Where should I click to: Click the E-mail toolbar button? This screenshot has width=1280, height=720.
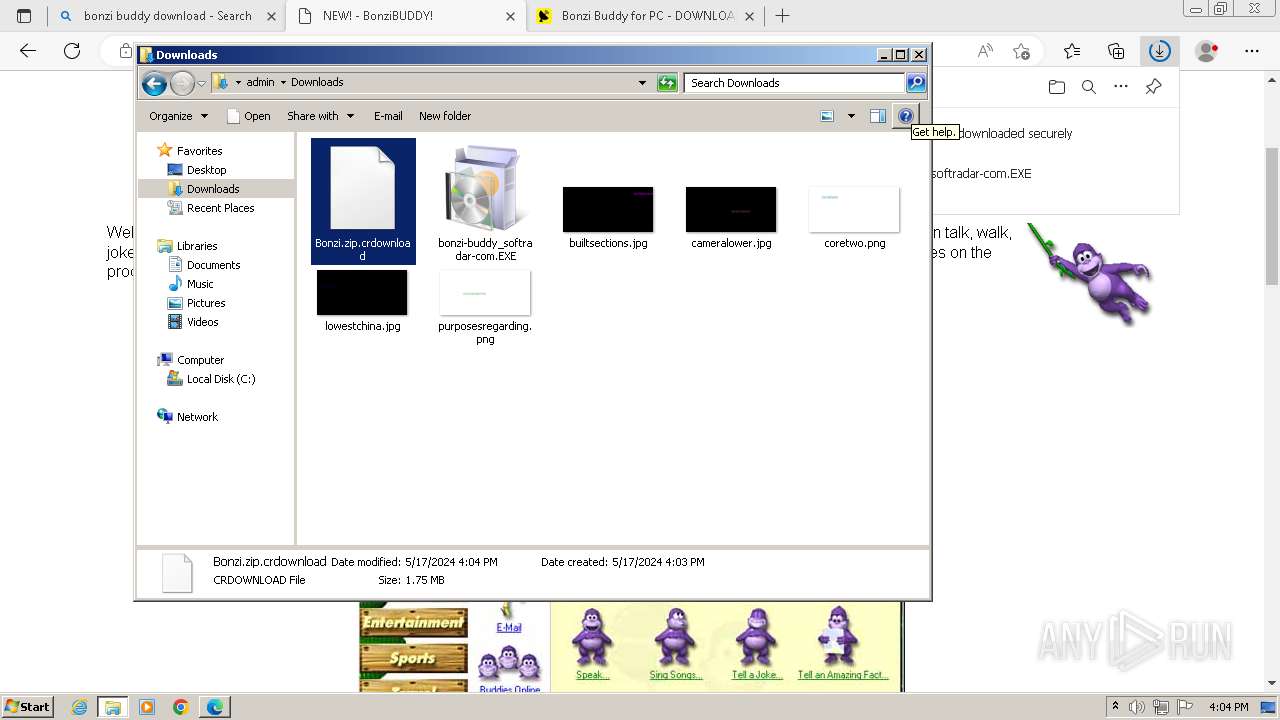(388, 116)
